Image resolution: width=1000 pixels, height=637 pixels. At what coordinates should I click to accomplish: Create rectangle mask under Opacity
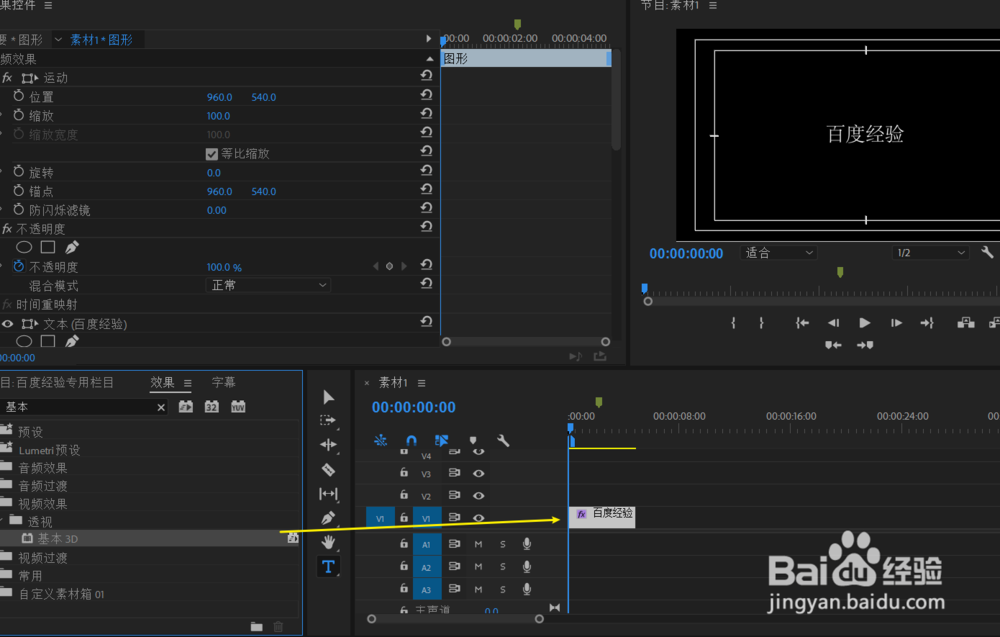pyautogui.click(x=48, y=247)
